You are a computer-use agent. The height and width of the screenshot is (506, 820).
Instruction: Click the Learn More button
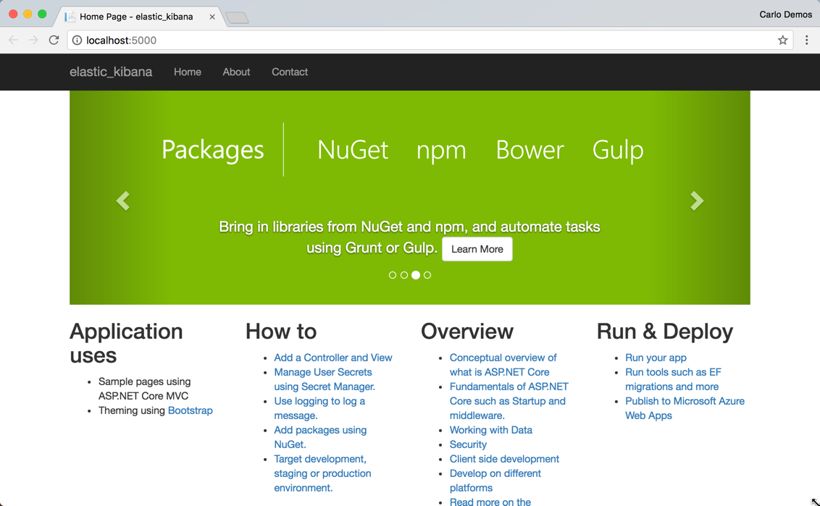[477, 249]
